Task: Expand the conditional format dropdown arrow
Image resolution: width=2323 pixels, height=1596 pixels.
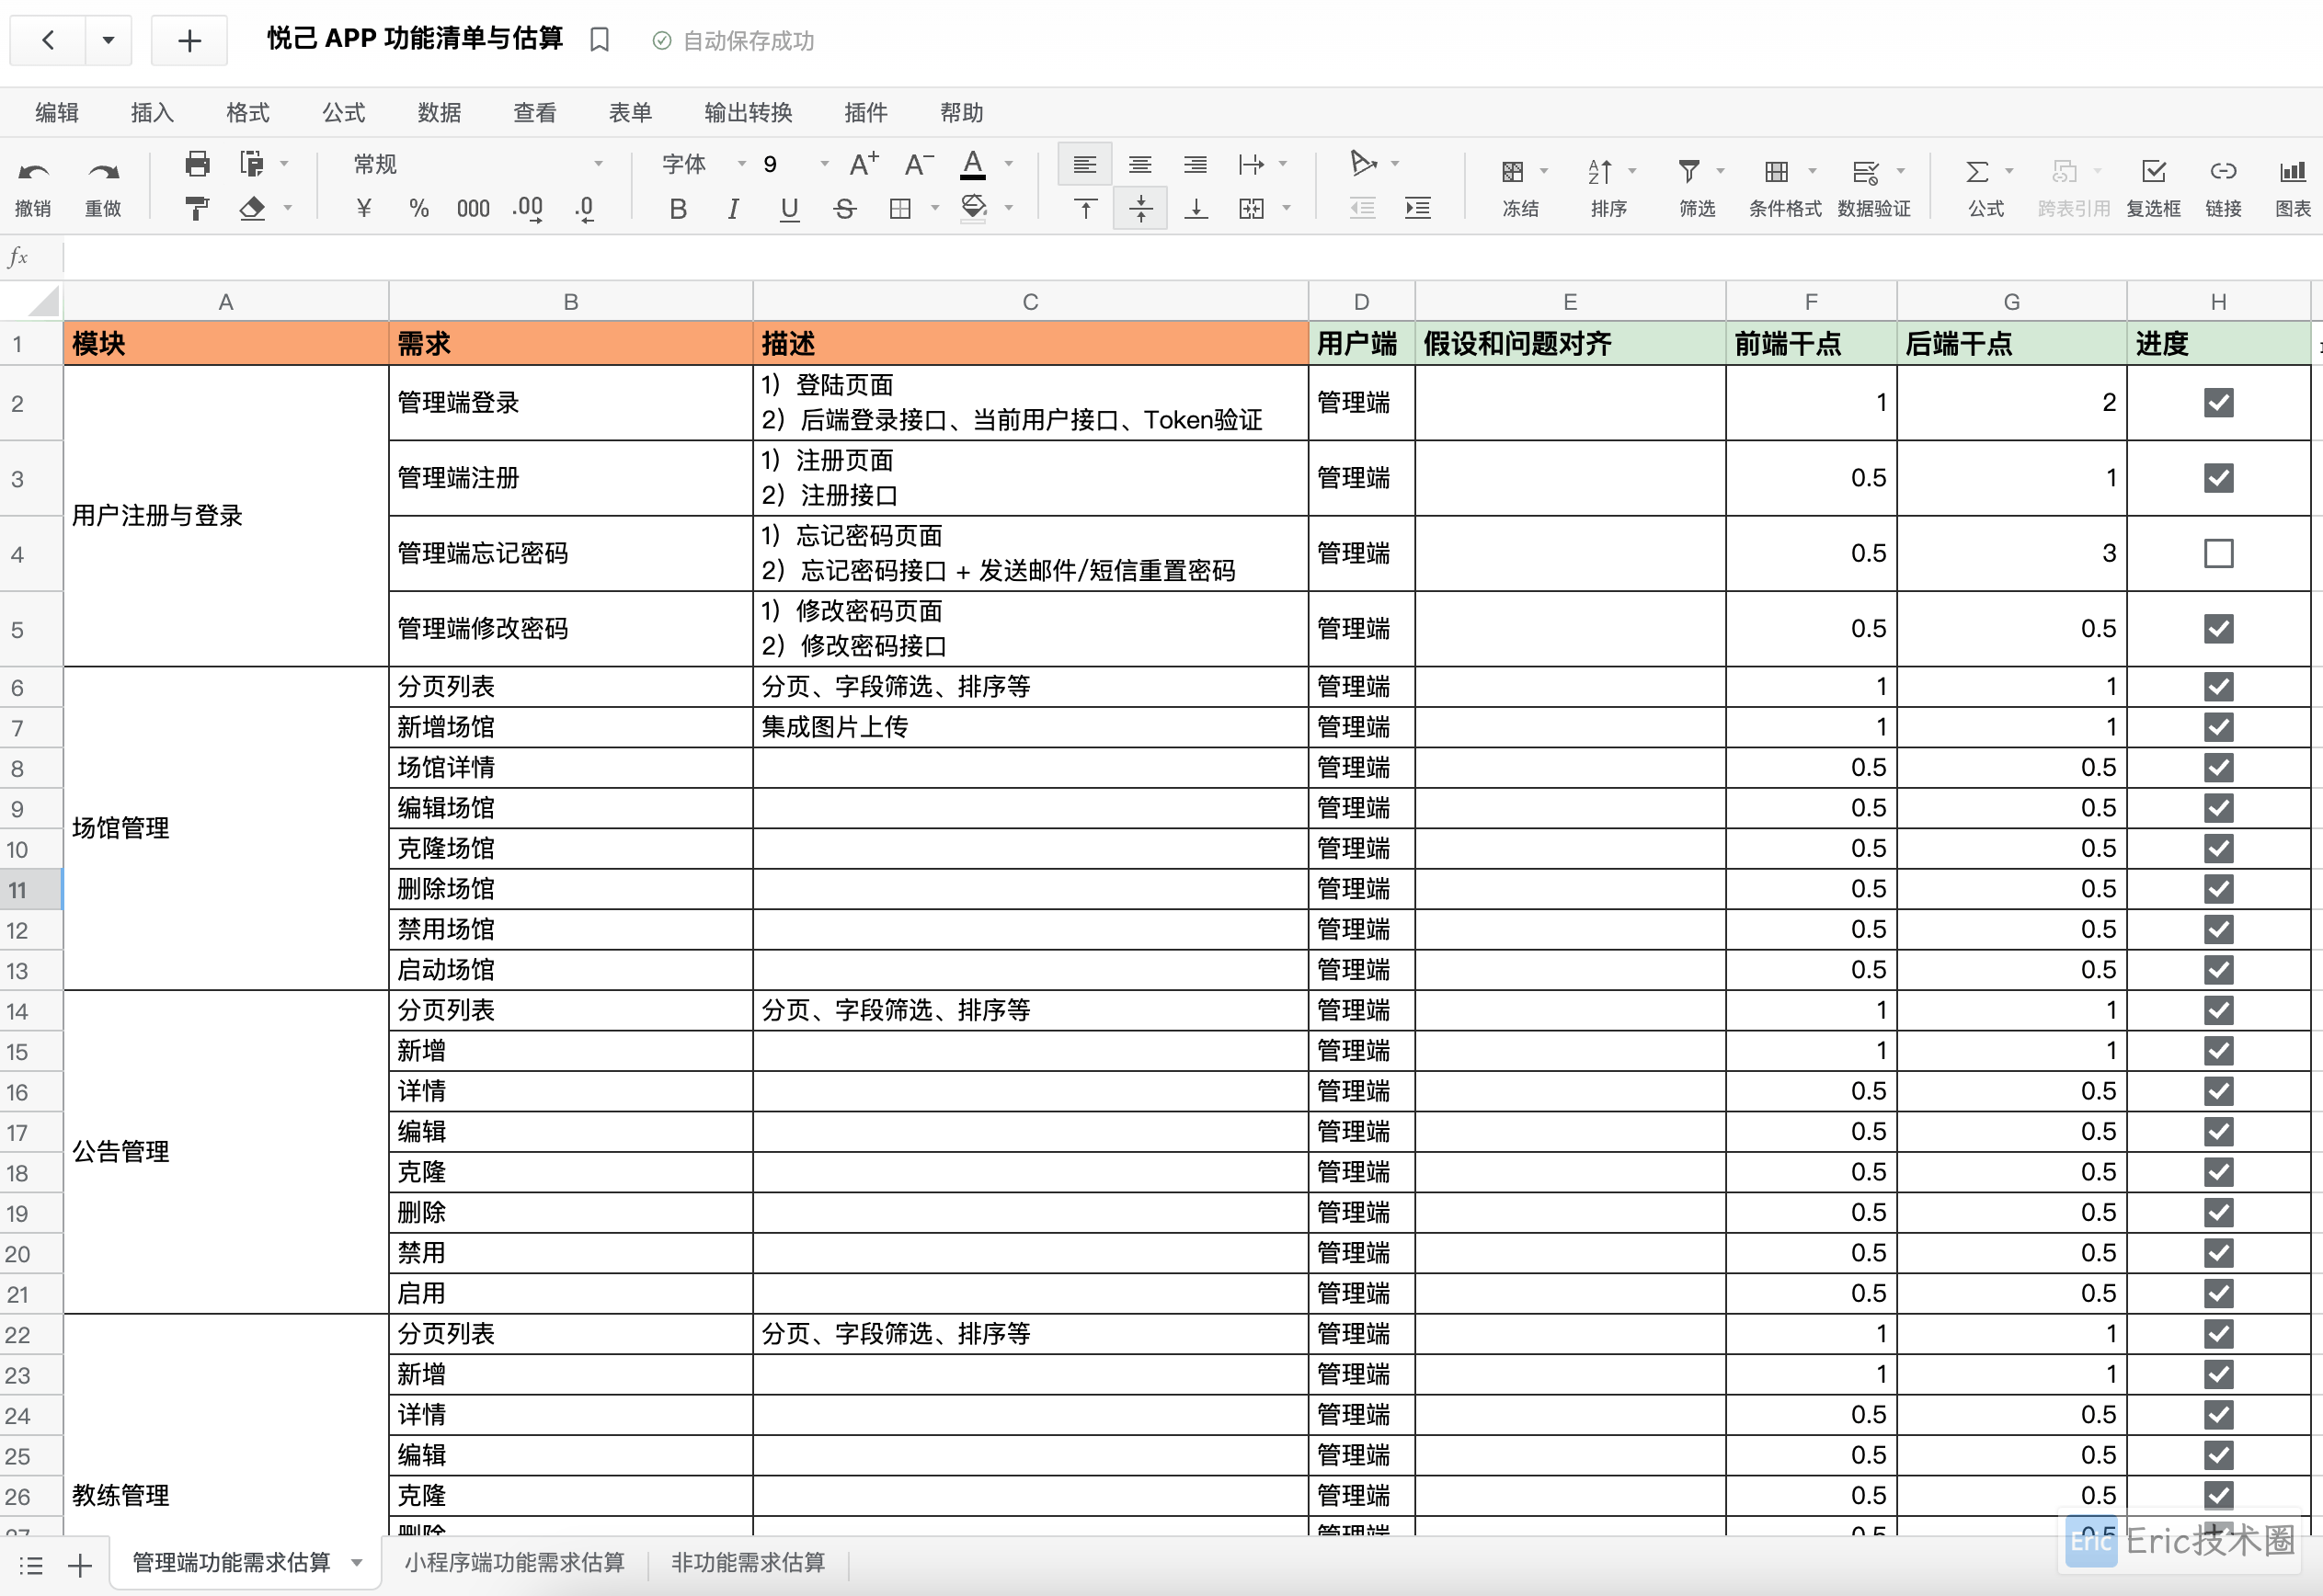Action: pos(1812,172)
